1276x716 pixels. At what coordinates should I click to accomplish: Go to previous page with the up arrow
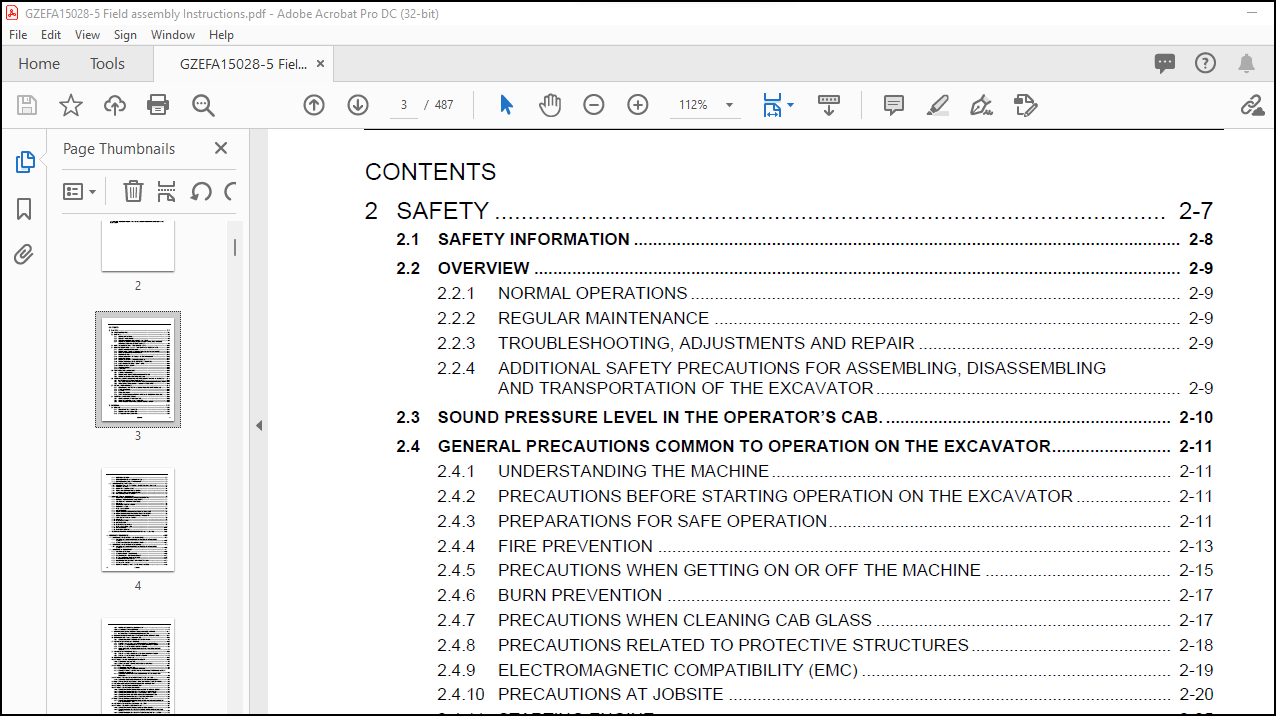(x=314, y=105)
